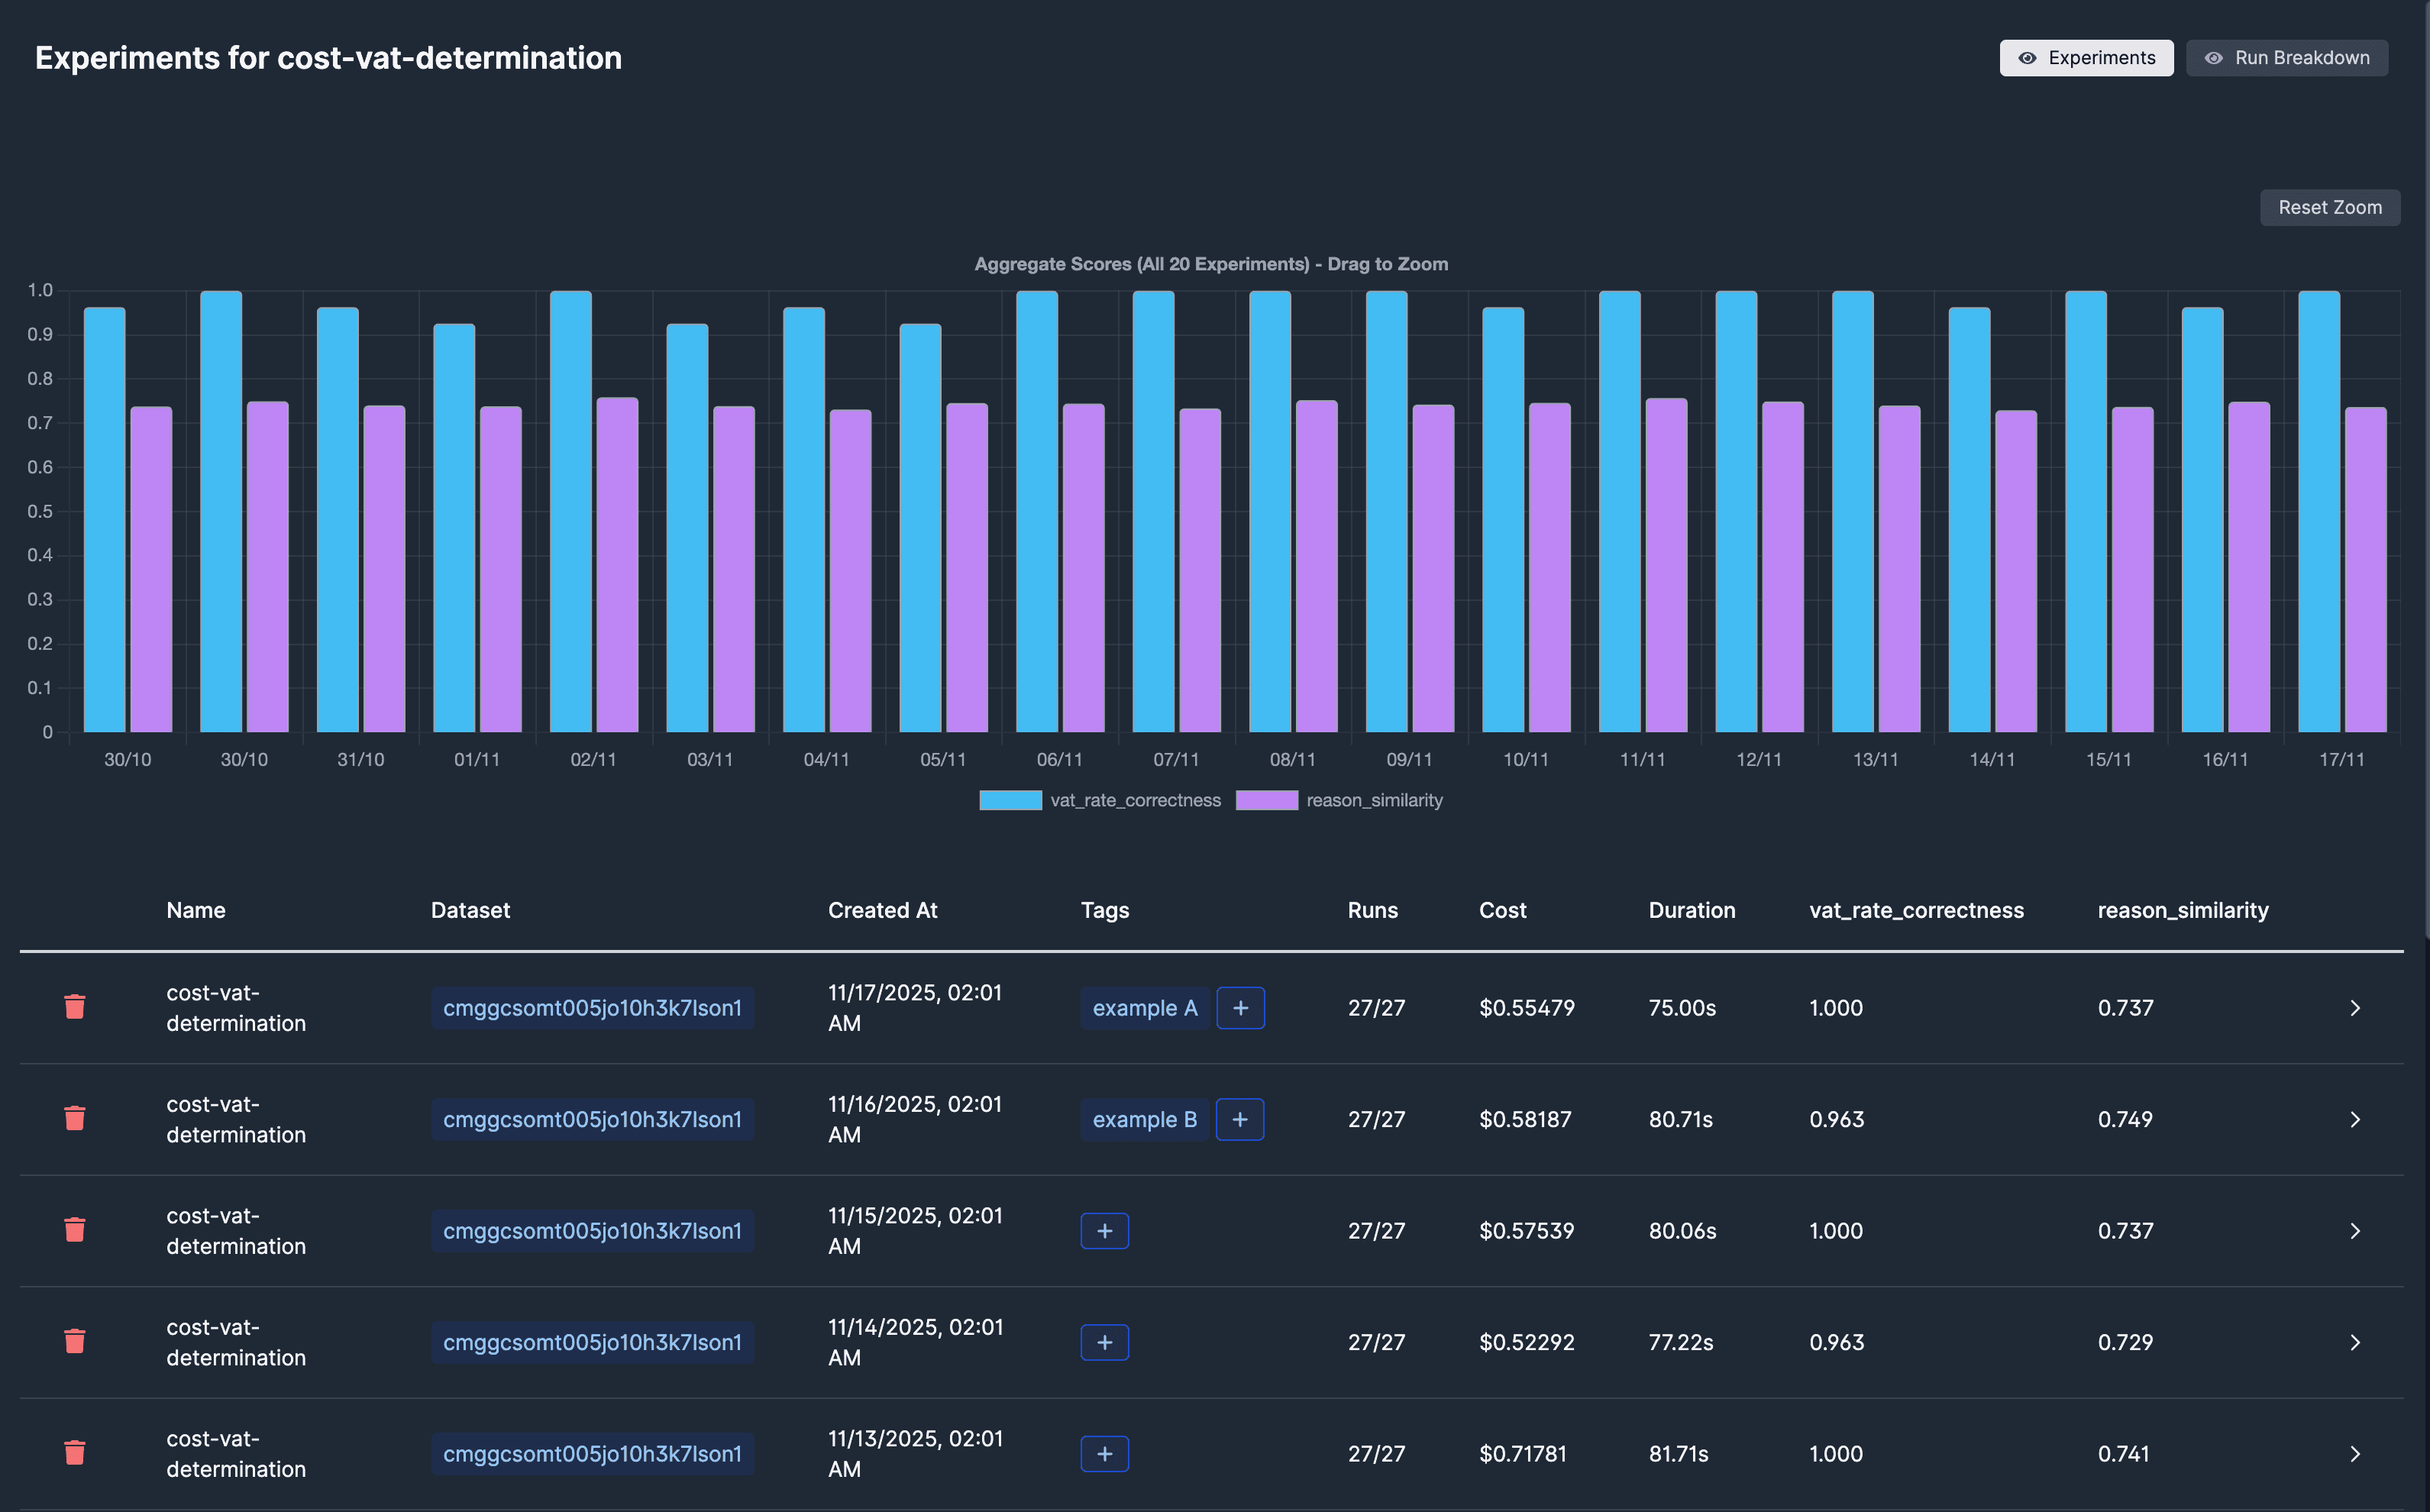Add a tag to the 11/14/2025 experiment

(x=1105, y=1342)
